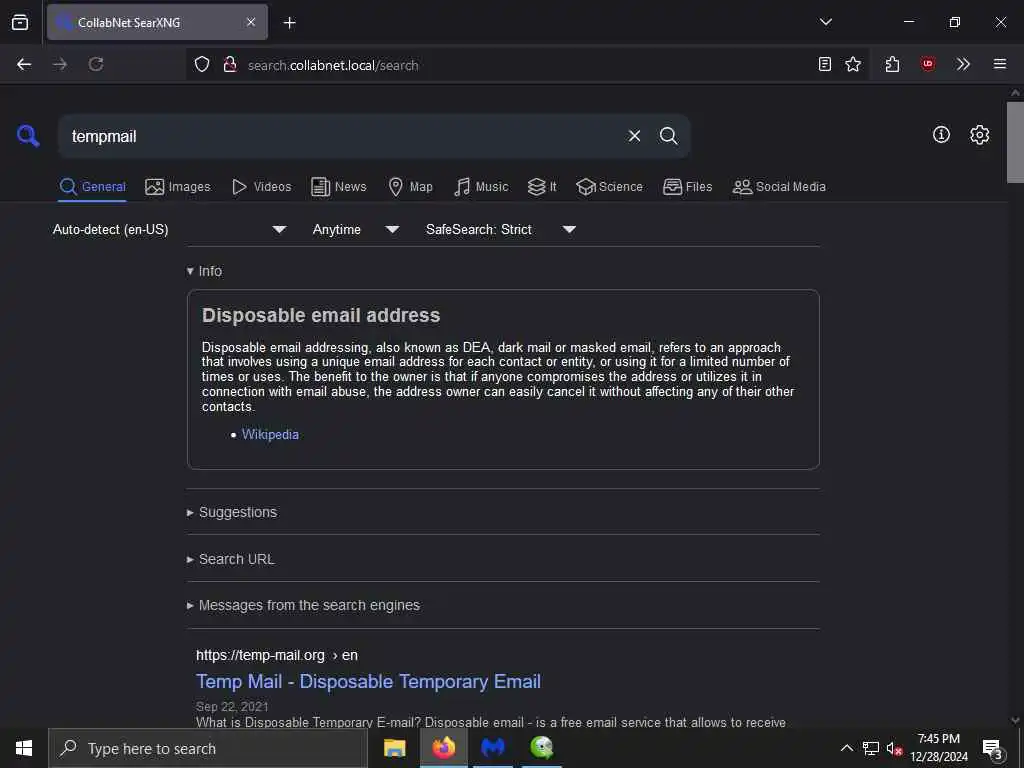Open the Anytime time range dropdown
Image resolution: width=1024 pixels, height=768 pixels.
tap(355, 229)
